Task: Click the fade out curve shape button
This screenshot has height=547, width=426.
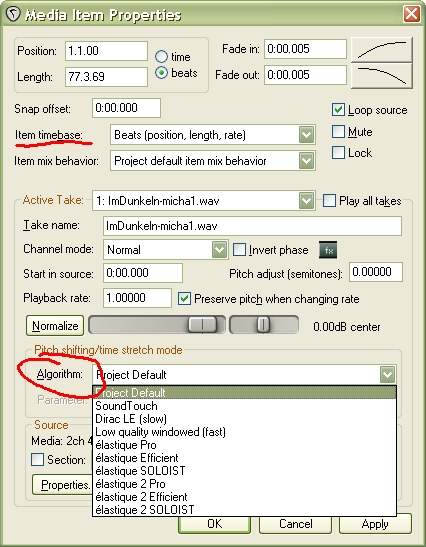Action: tap(382, 75)
